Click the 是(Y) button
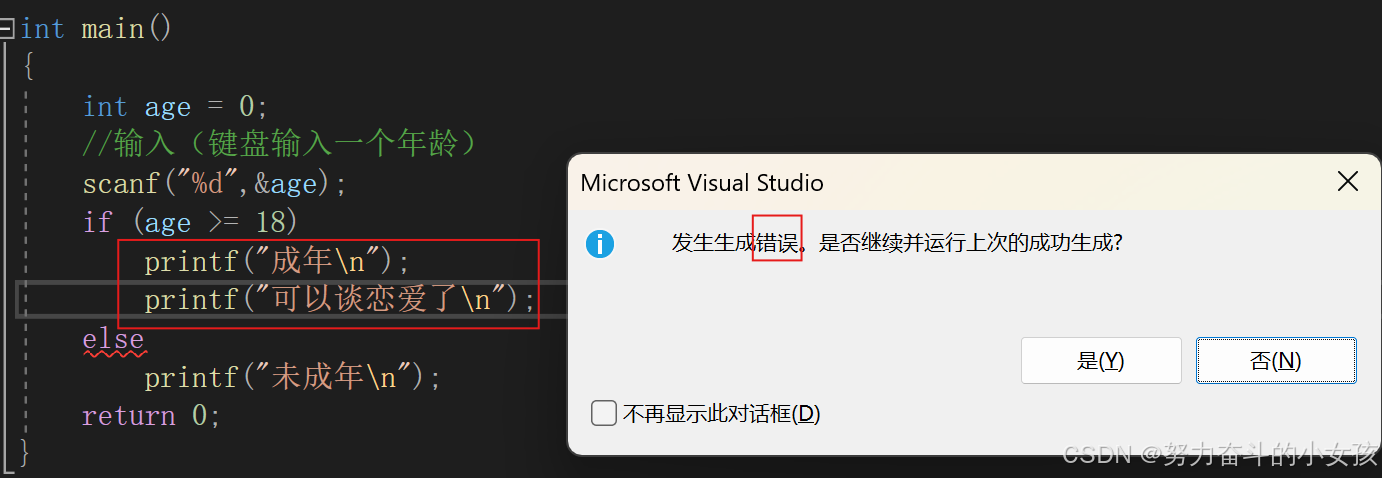Viewport: 1382px width, 478px height. coord(1101,361)
